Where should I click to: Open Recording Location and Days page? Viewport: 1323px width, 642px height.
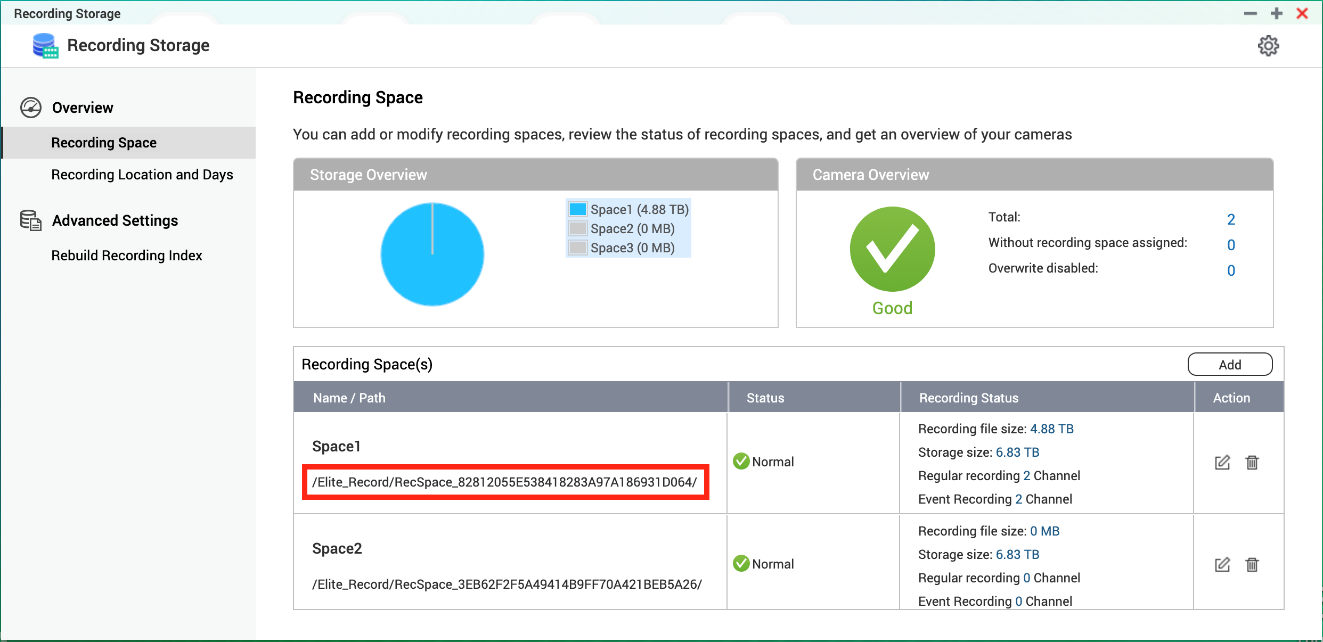142,175
